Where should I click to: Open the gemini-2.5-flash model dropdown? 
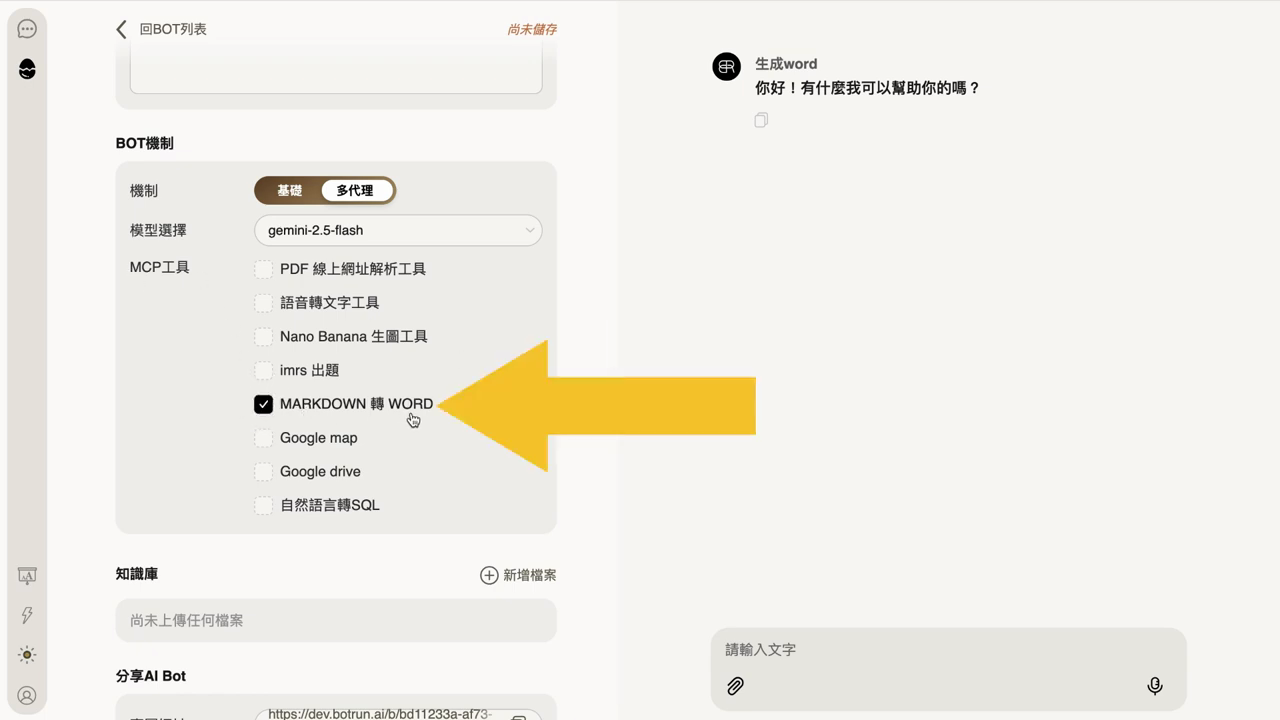click(398, 230)
